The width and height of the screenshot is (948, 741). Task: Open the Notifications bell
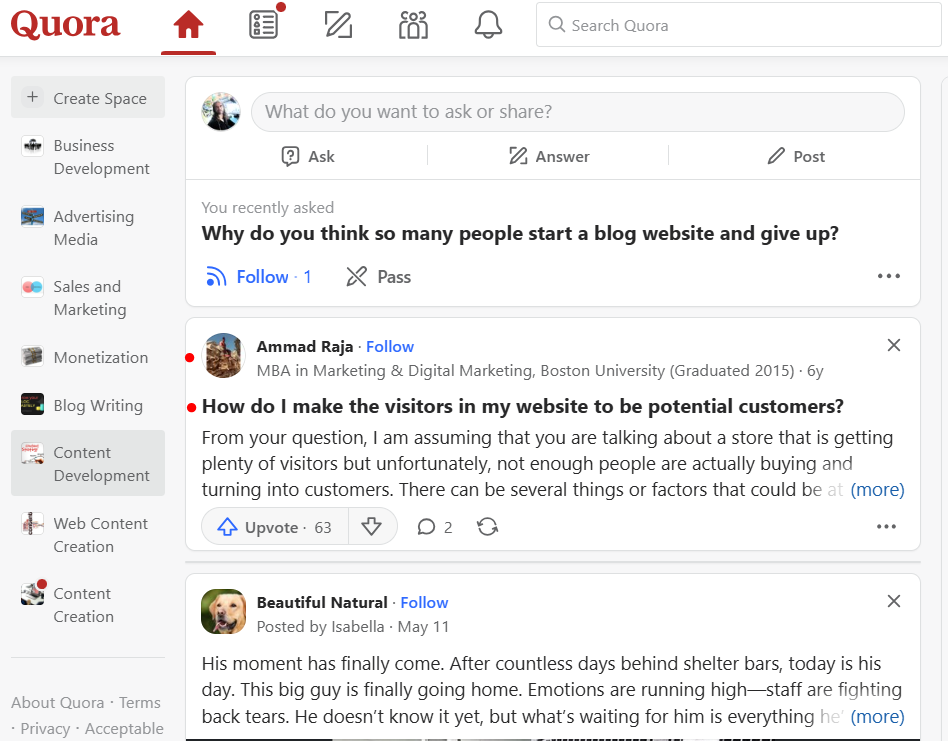(x=488, y=24)
